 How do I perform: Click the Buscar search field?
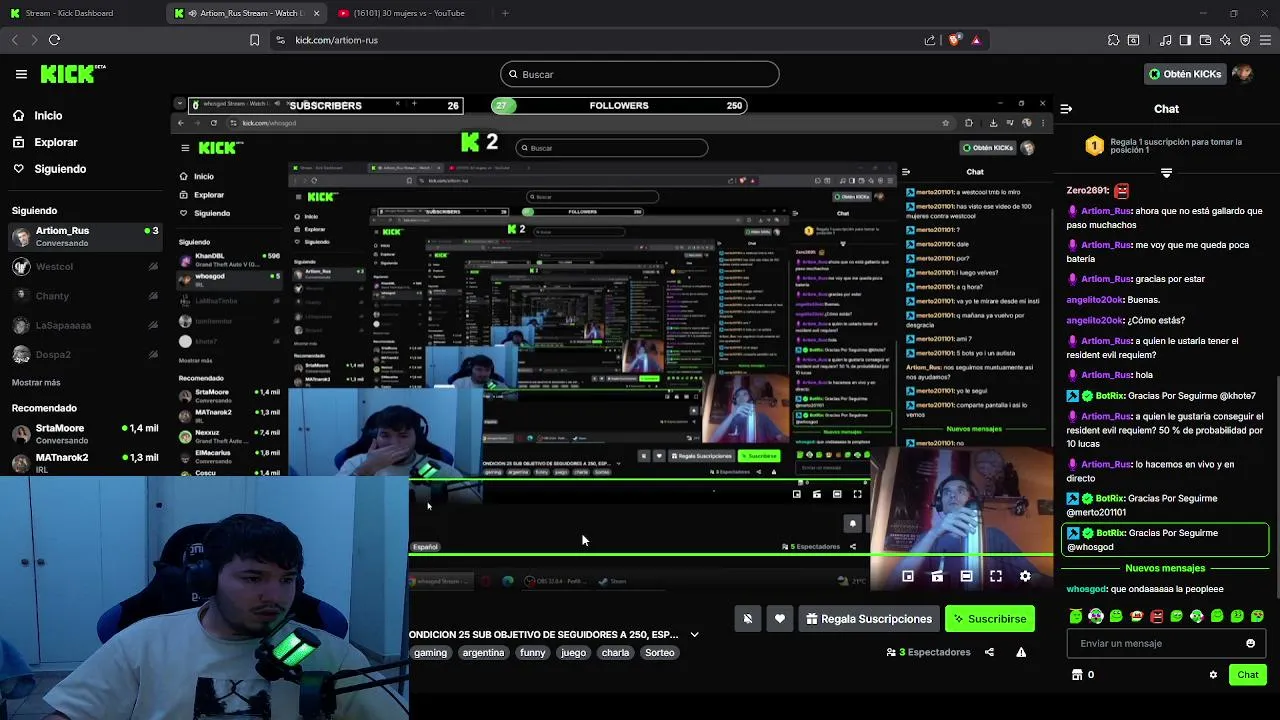tap(640, 74)
